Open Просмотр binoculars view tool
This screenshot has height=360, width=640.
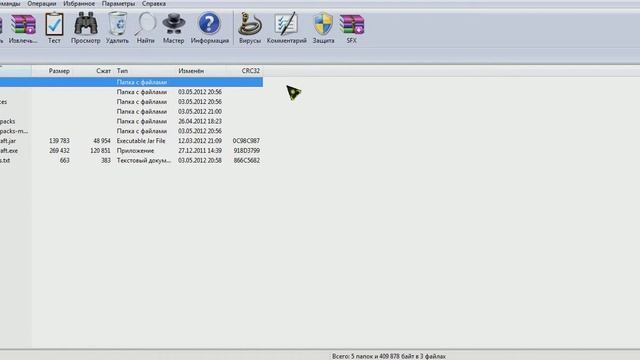tap(85, 28)
